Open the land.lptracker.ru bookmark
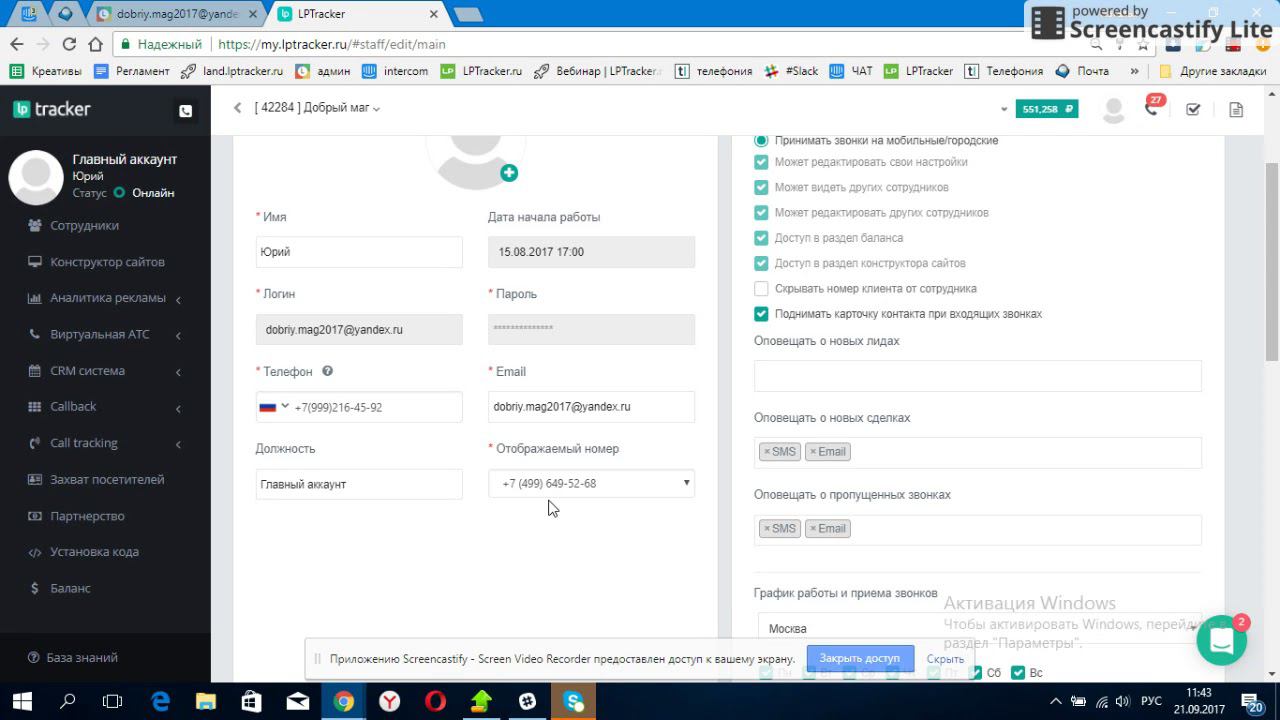The width and height of the screenshot is (1280, 720). (233, 71)
